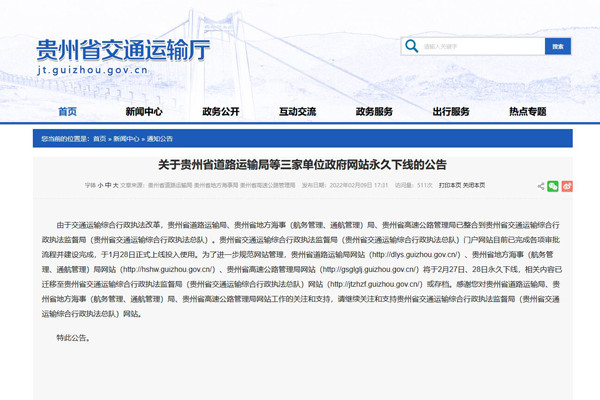Set font size to 大
This screenshot has width=600, height=400.
point(116,185)
